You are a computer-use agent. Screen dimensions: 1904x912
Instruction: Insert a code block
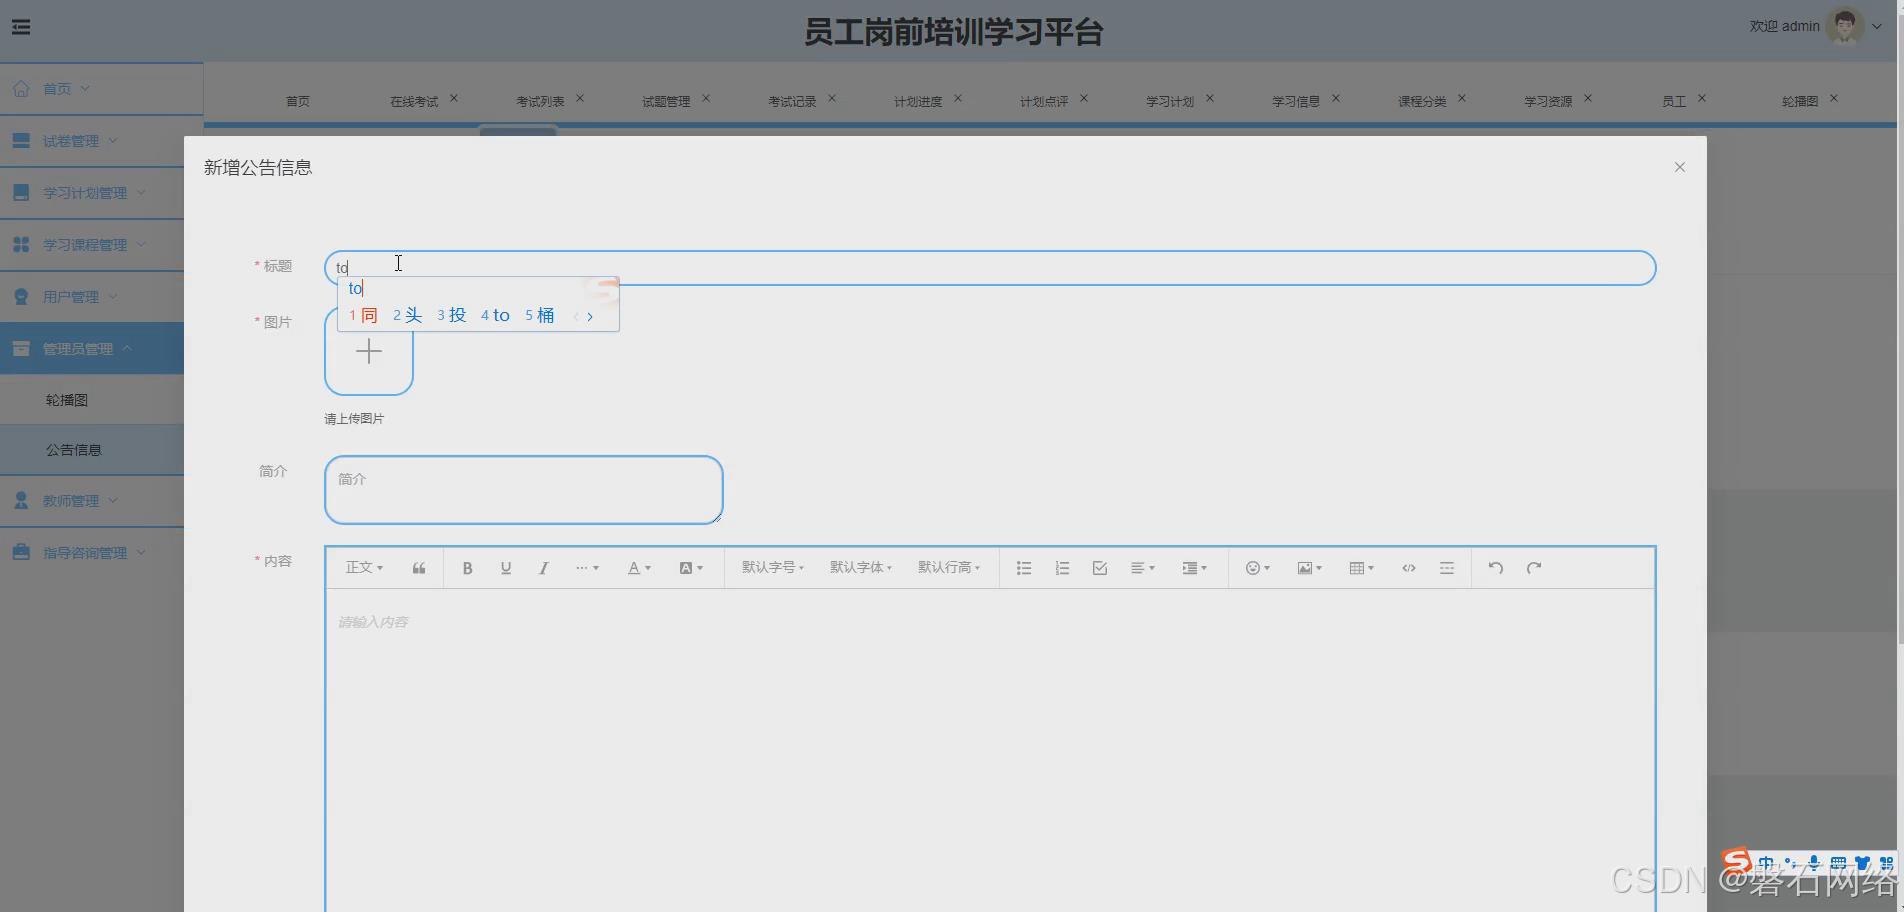1409,568
